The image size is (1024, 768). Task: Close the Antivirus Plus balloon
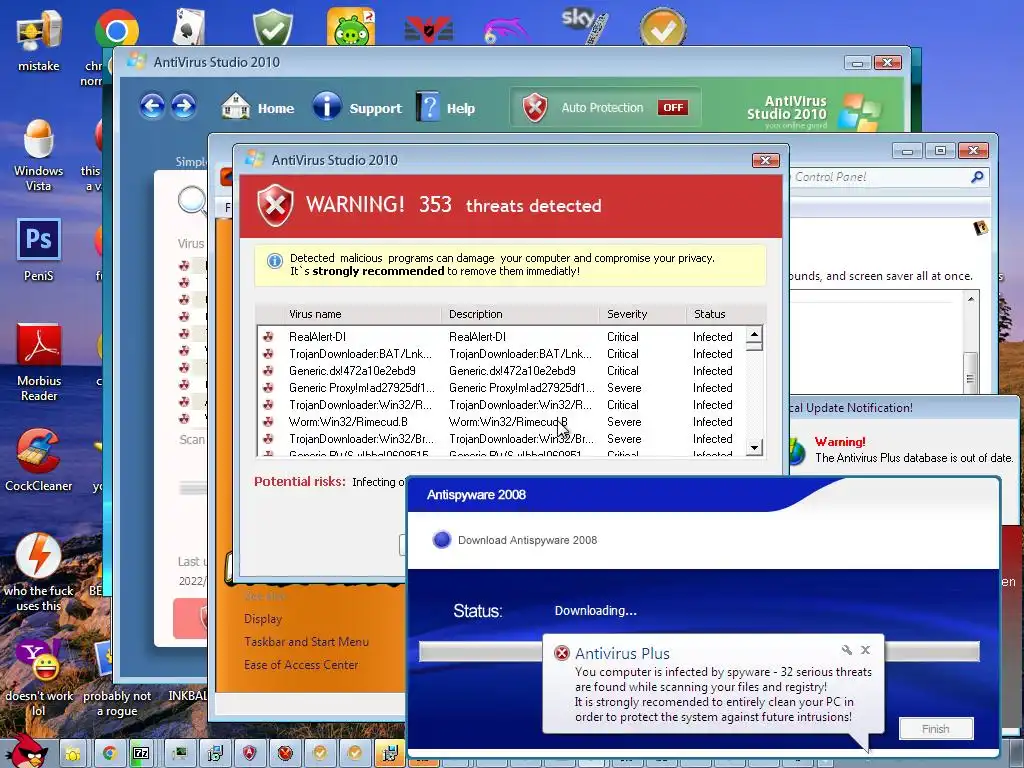point(865,650)
